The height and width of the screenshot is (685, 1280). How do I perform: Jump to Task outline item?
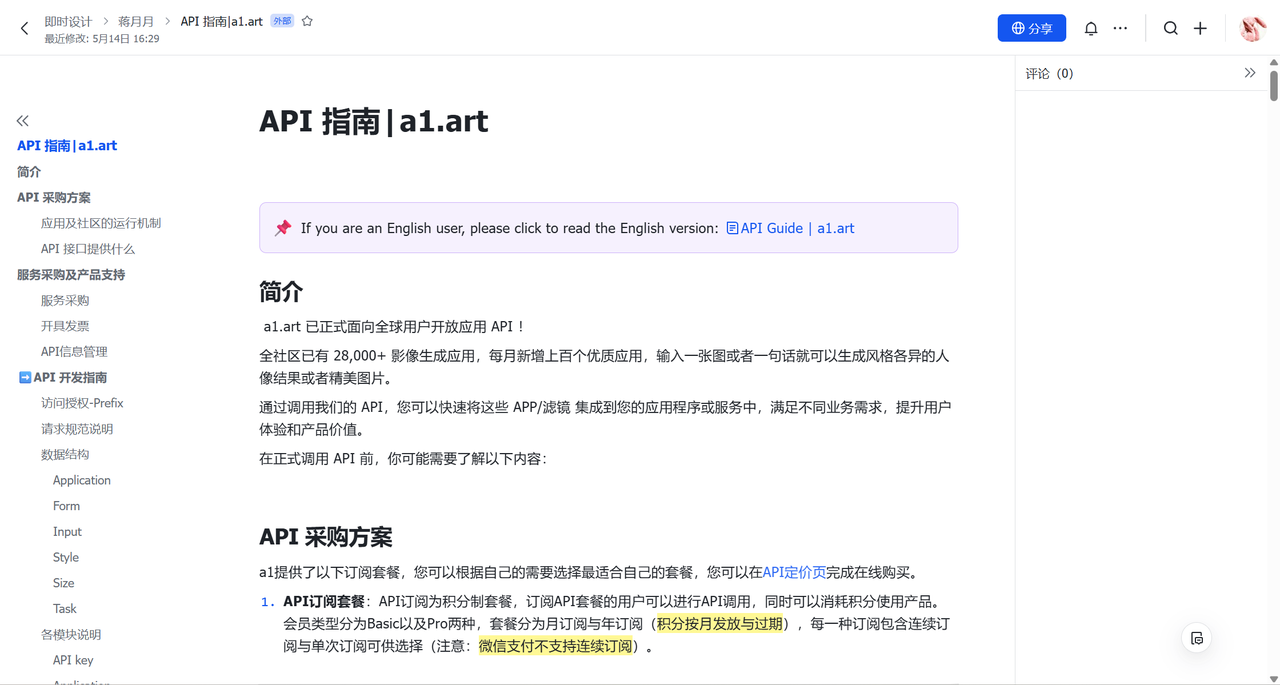pyautogui.click(x=65, y=609)
